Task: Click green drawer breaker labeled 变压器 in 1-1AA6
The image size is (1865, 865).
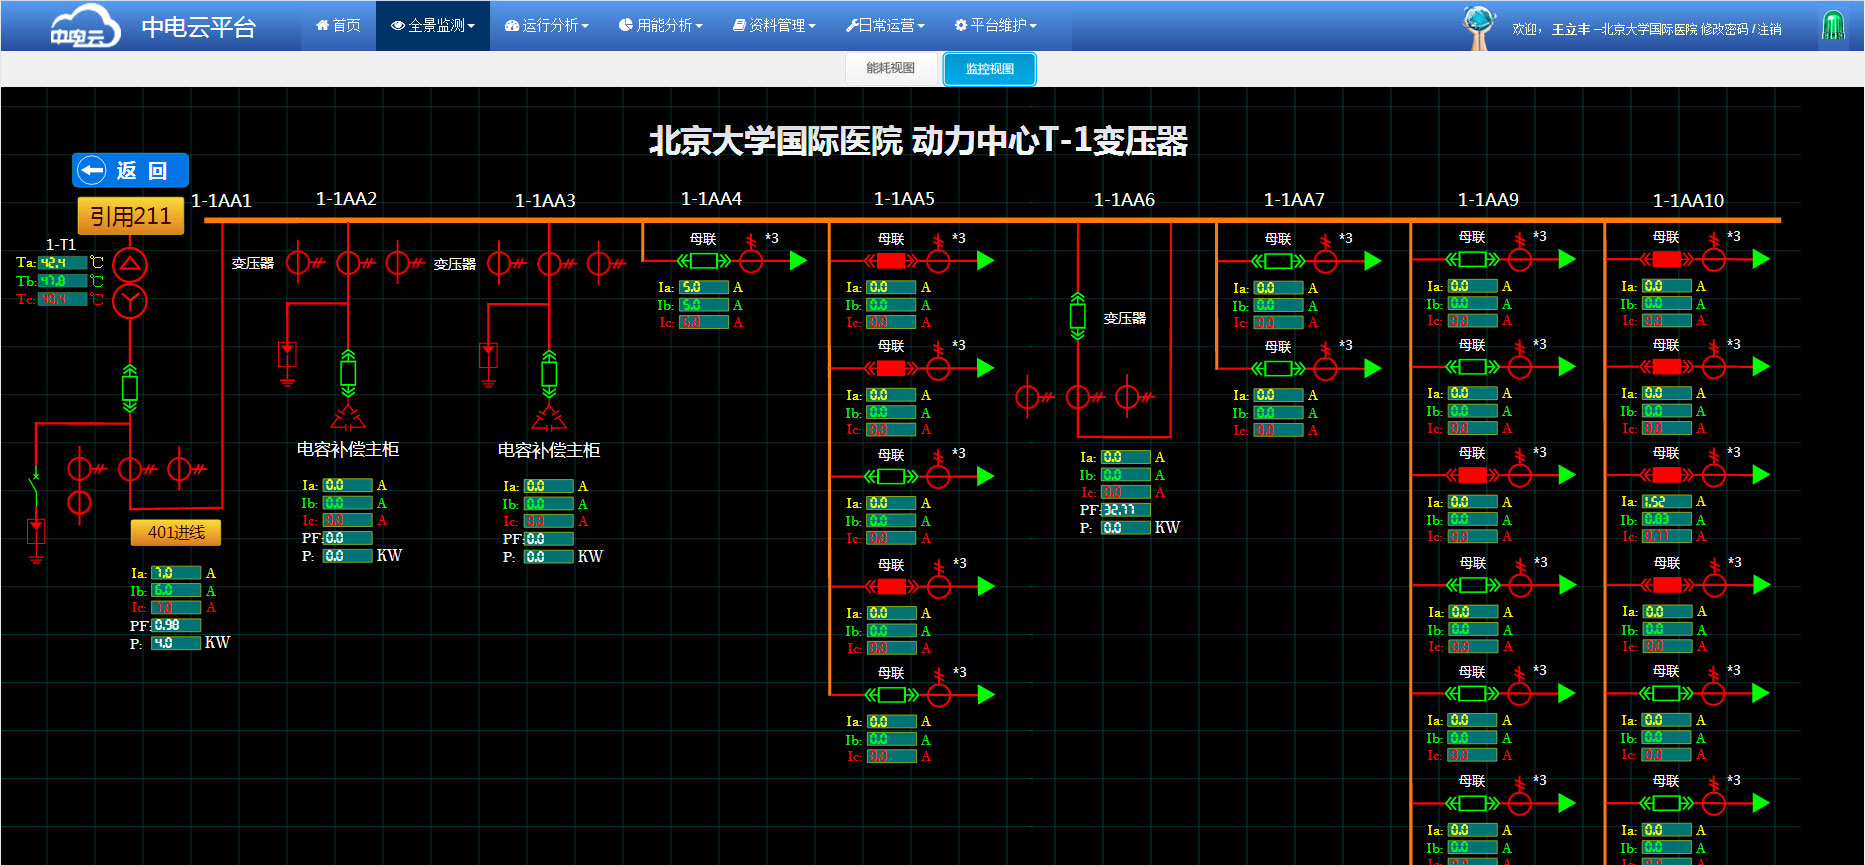Action: tap(1077, 317)
